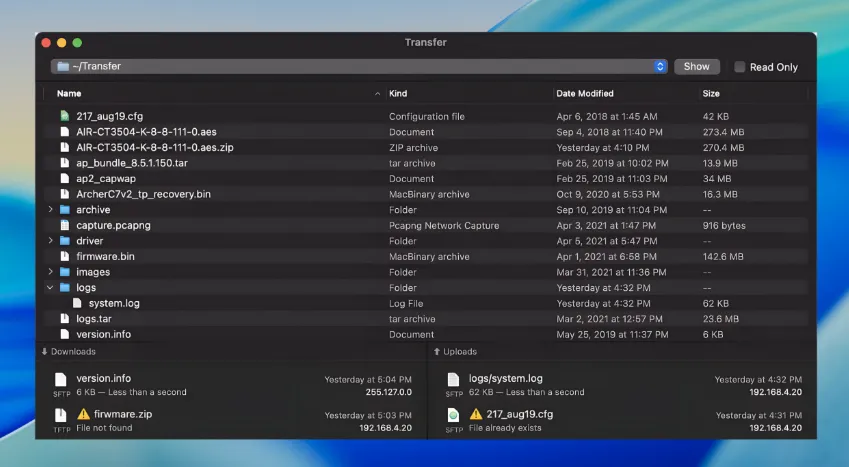Click the system.log file icon
The width and height of the screenshot is (849, 467).
77,303
